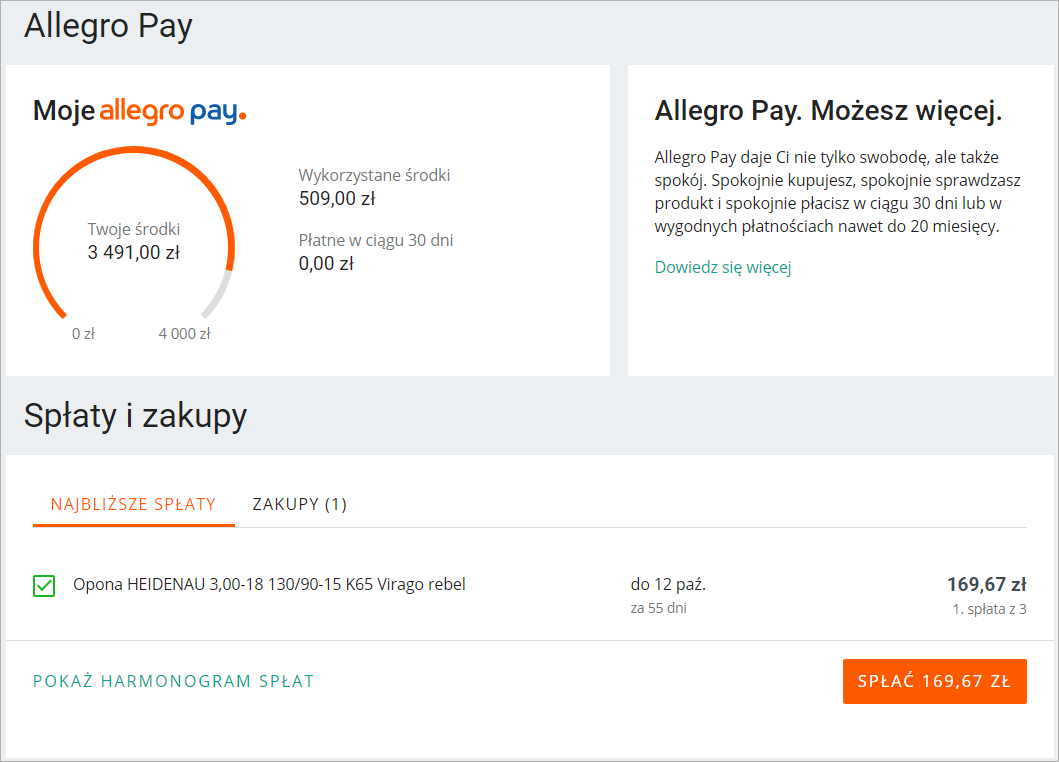Screen dimensions: 1059x762
Task: Tick the checkbox beside the HEIDENAU tyre payment
Action: [x=44, y=586]
